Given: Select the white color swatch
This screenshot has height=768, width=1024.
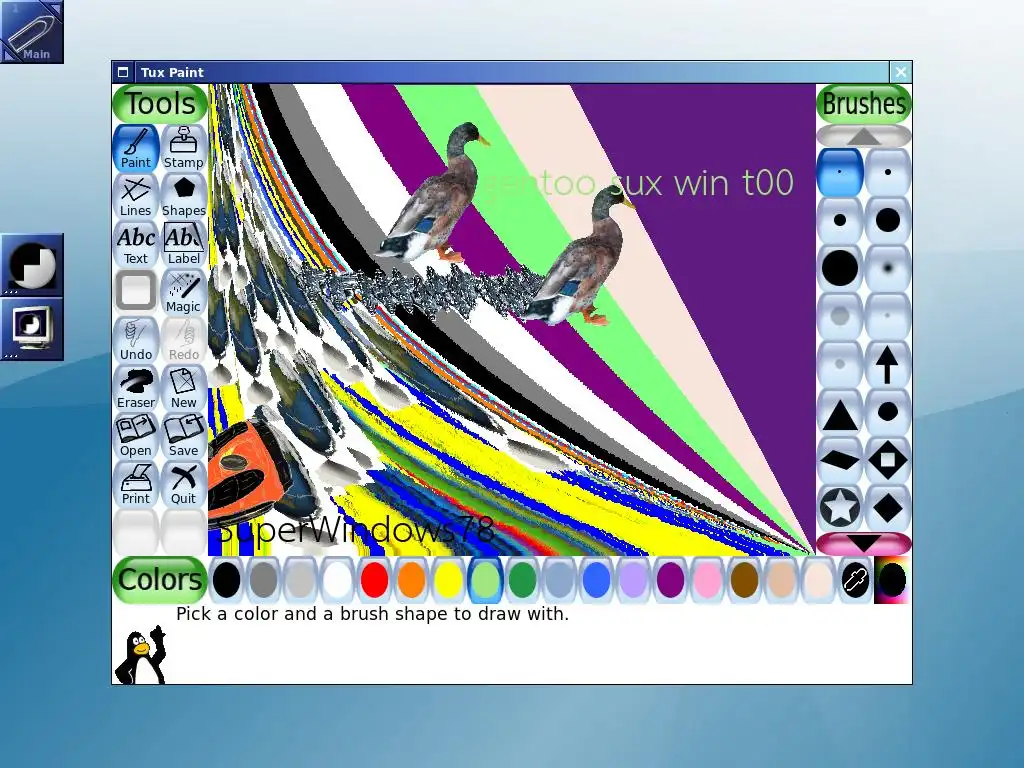Looking at the screenshot, I should [338, 579].
